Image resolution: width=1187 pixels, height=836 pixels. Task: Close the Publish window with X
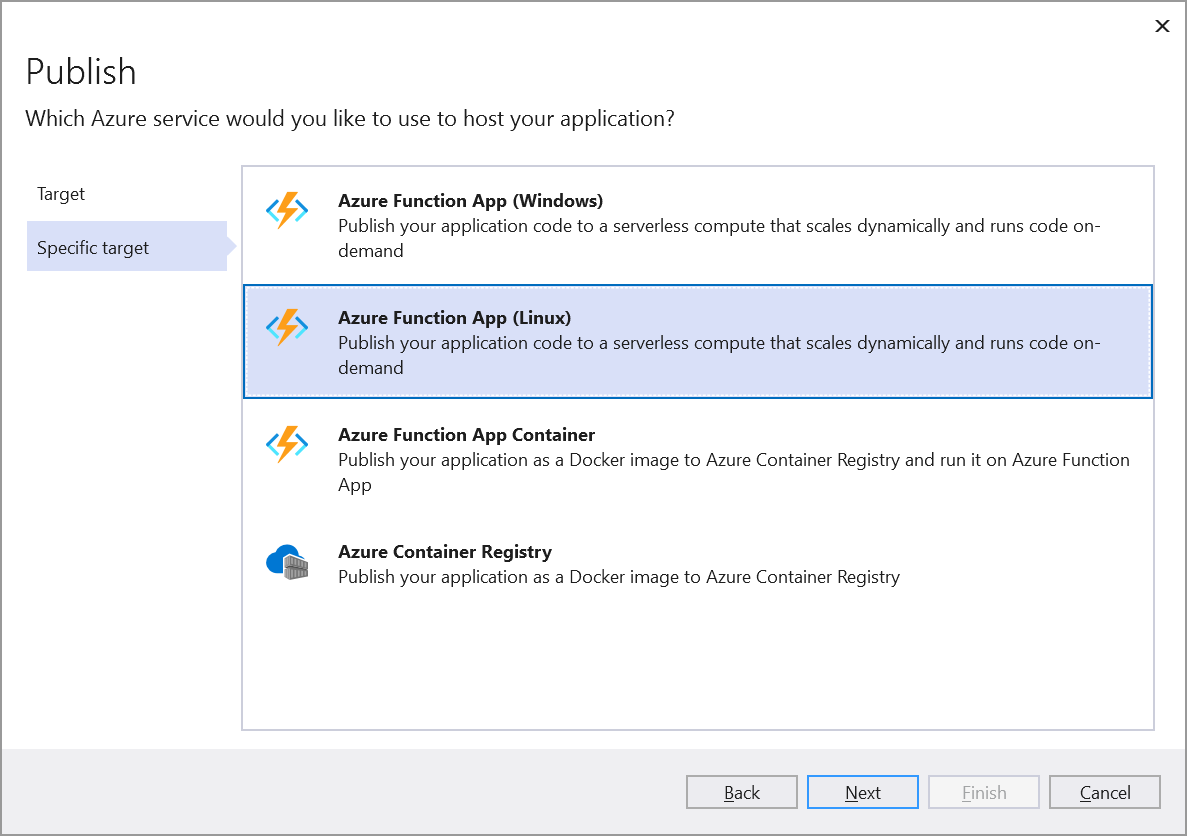[x=1162, y=27]
